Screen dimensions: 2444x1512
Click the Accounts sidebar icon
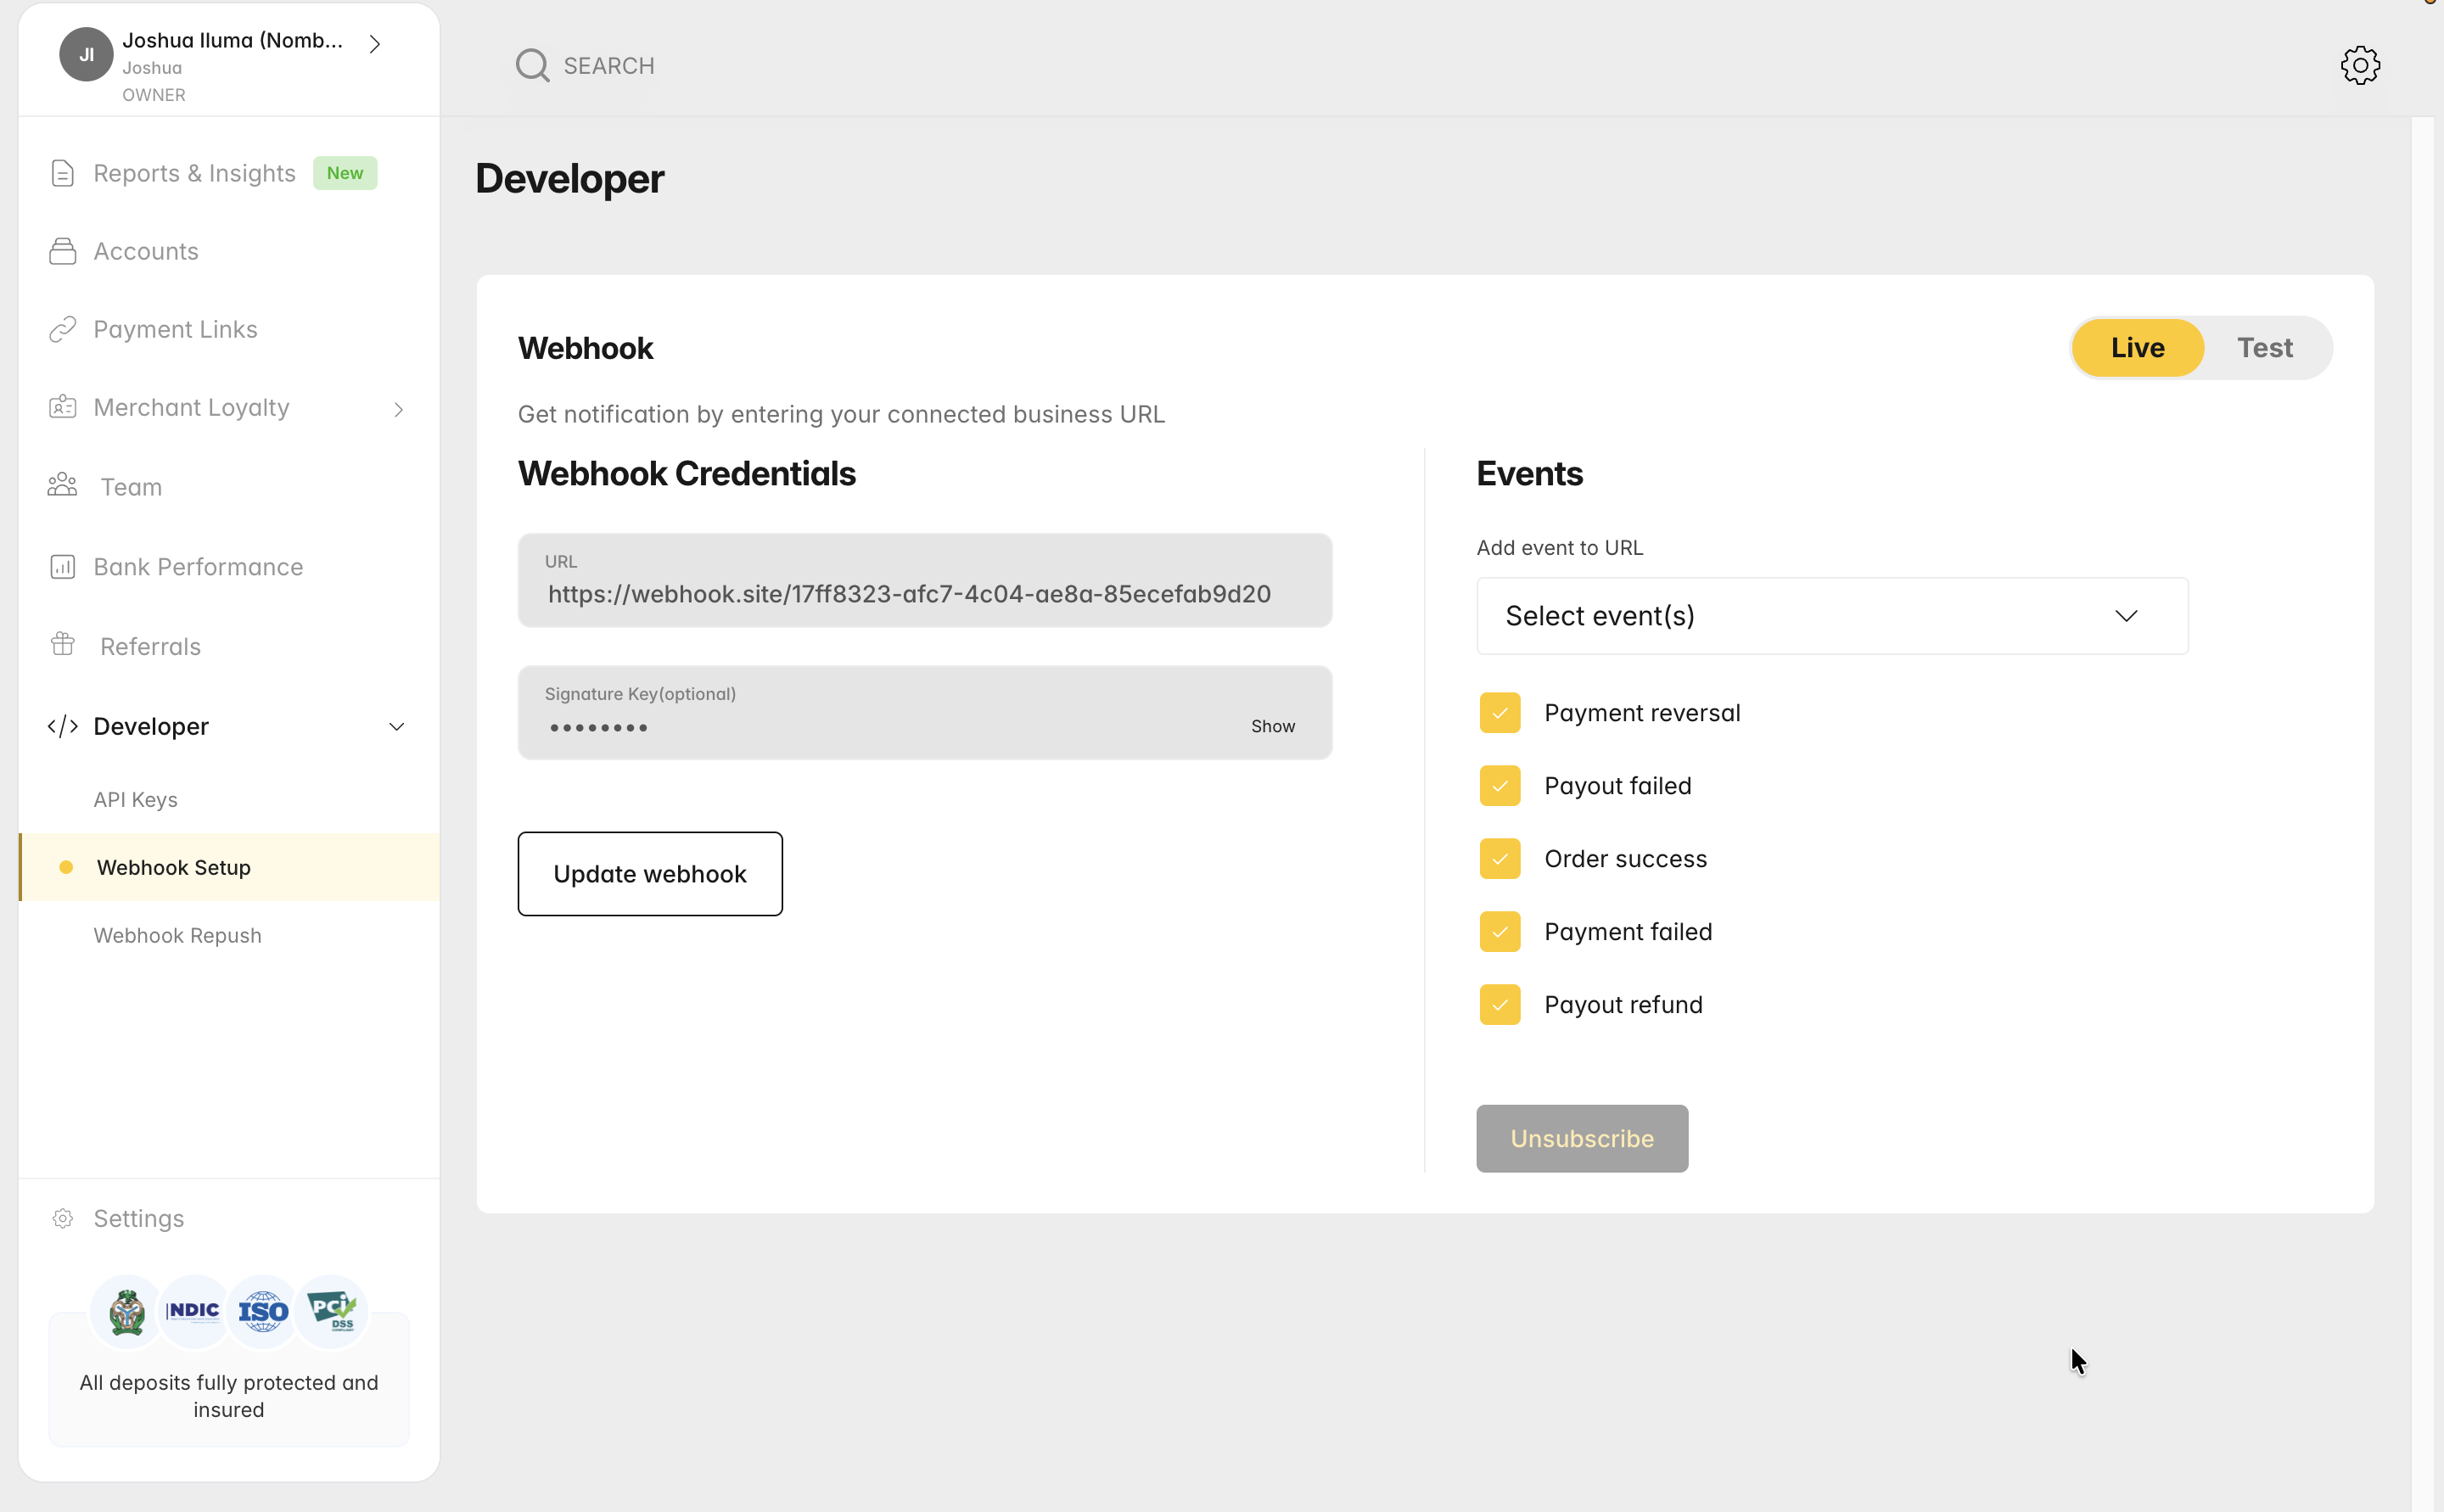tap(62, 251)
